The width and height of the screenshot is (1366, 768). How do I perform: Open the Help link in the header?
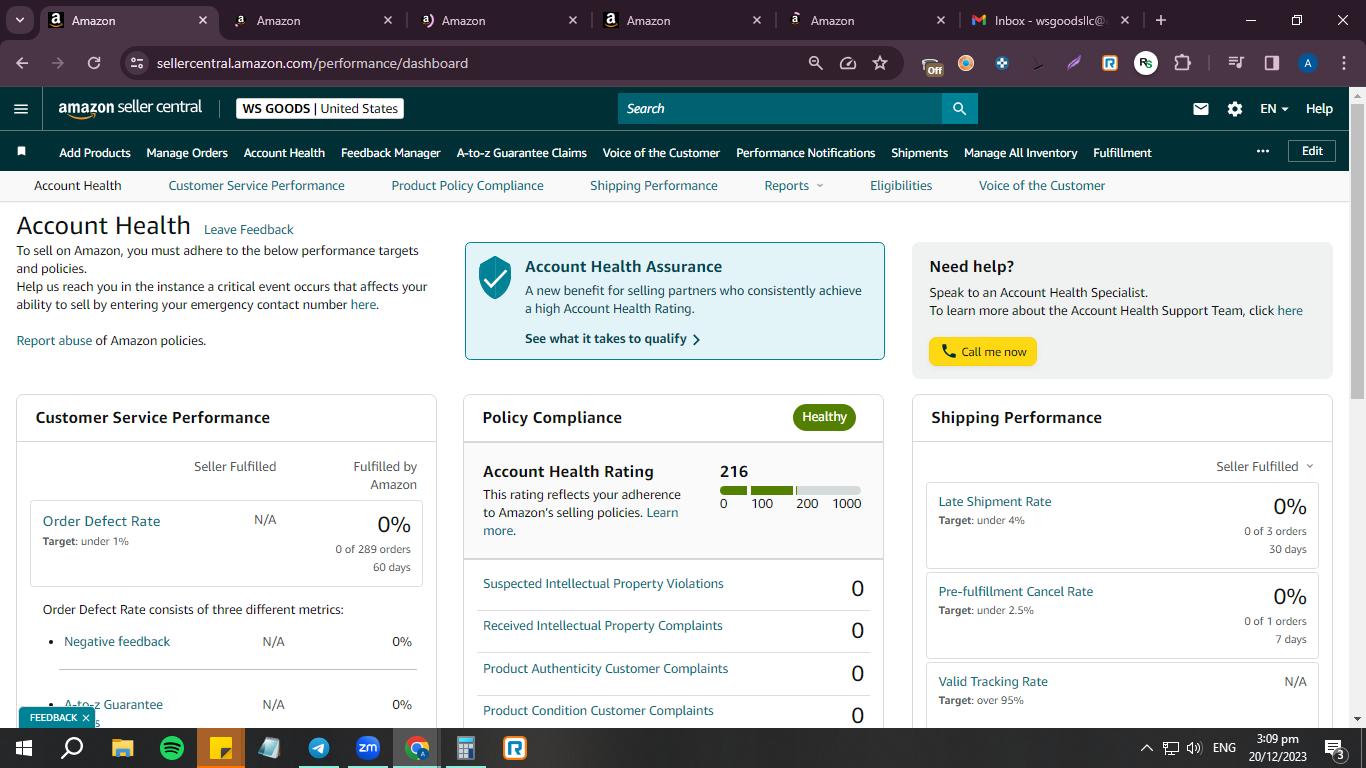(1319, 109)
